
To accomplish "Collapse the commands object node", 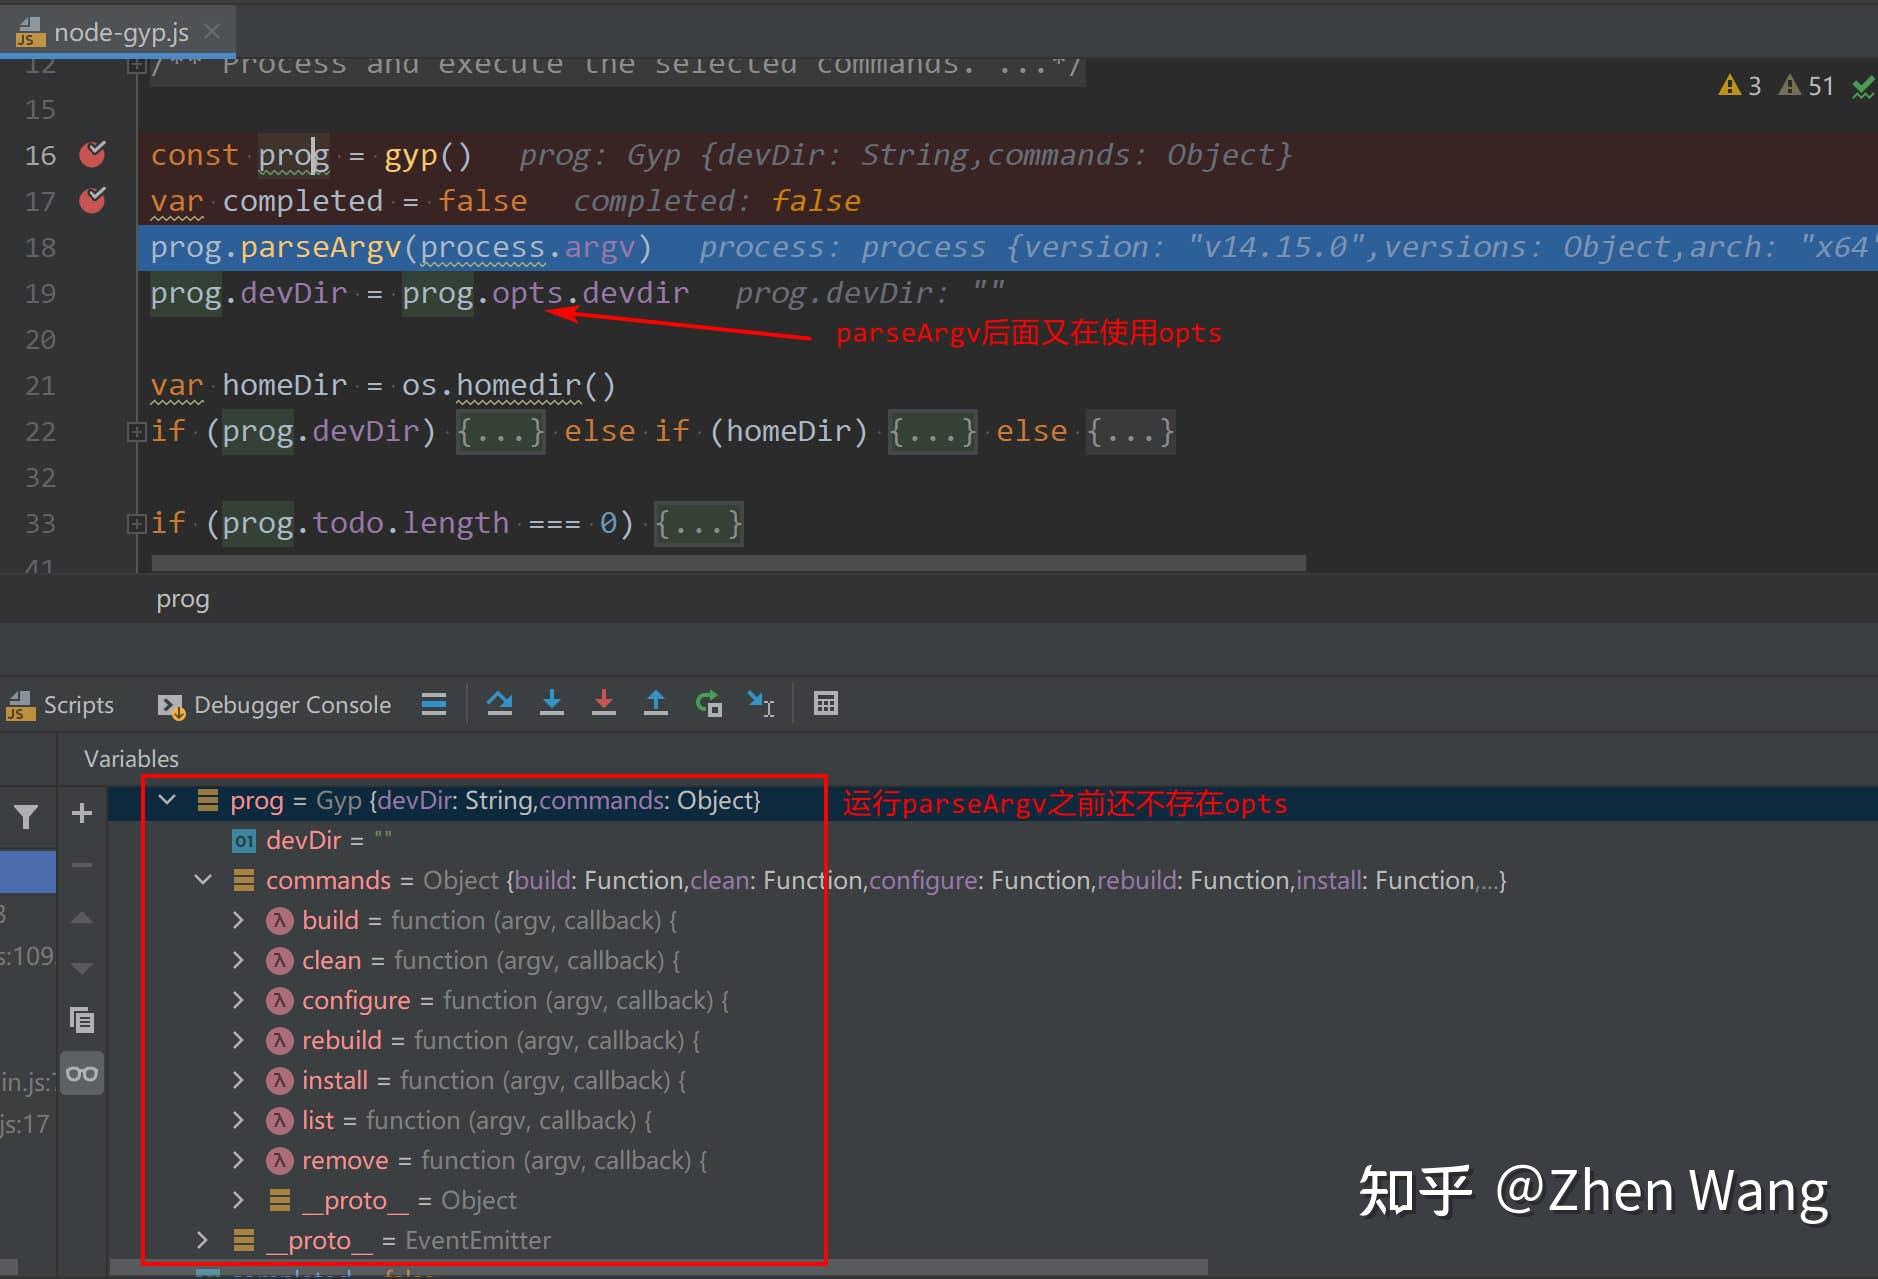I will pos(203,879).
